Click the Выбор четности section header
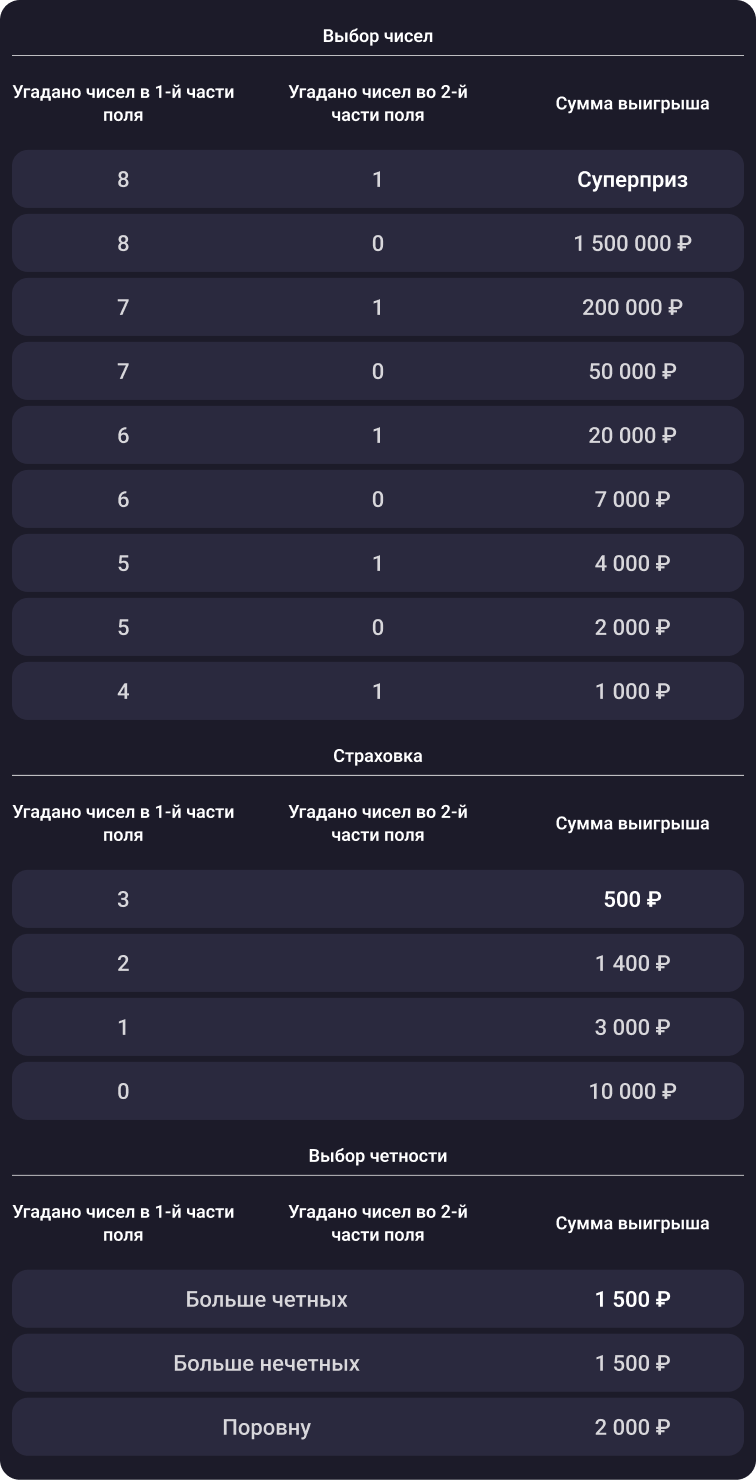756x1480 pixels. pyautogui.click(x=378, y=1156)
